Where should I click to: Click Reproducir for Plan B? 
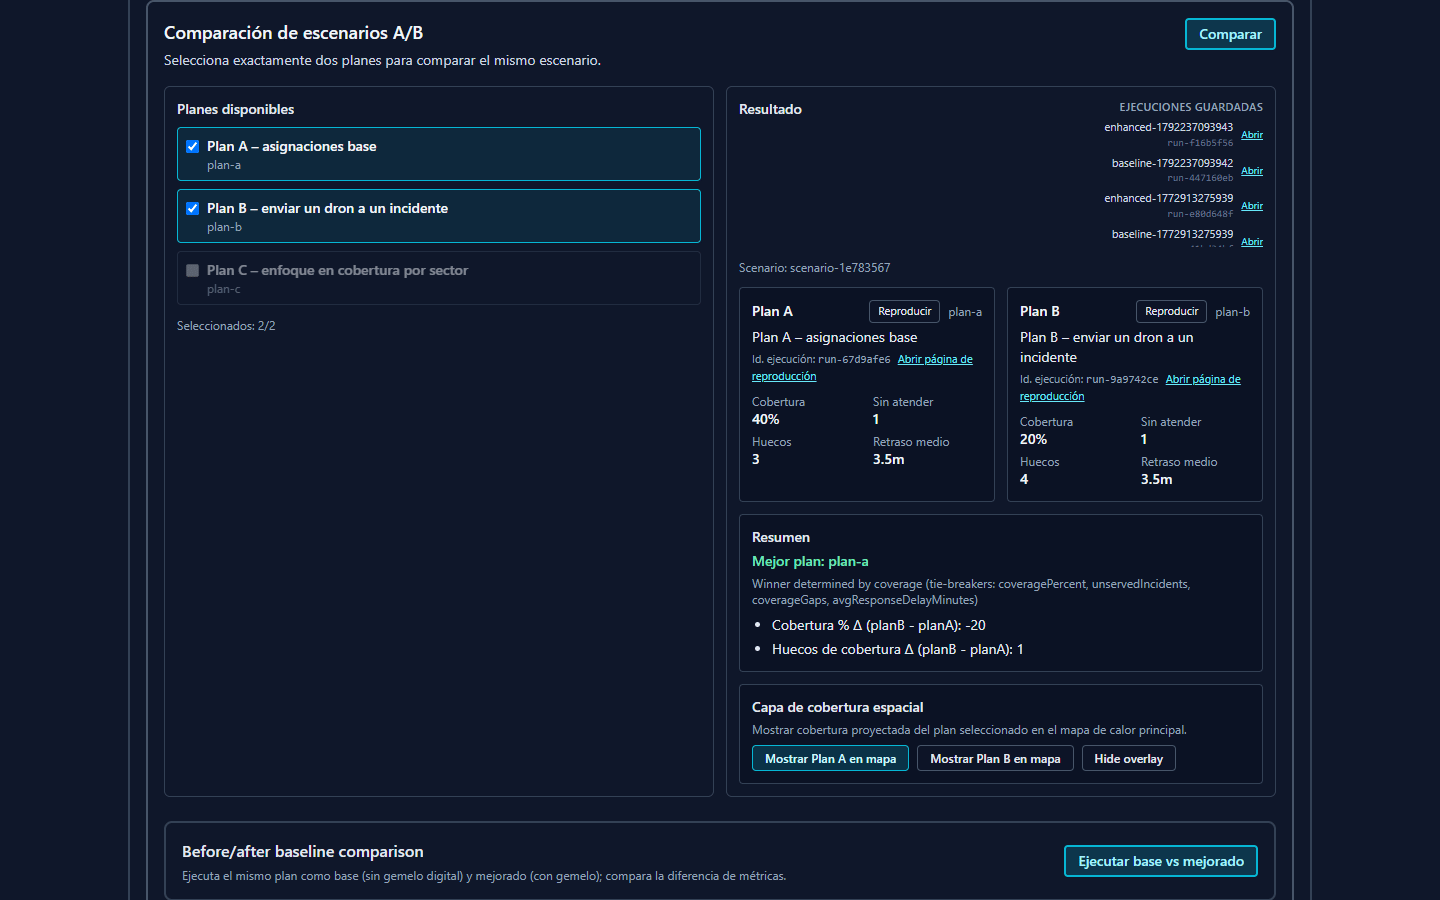click(x=1171, y=312)
